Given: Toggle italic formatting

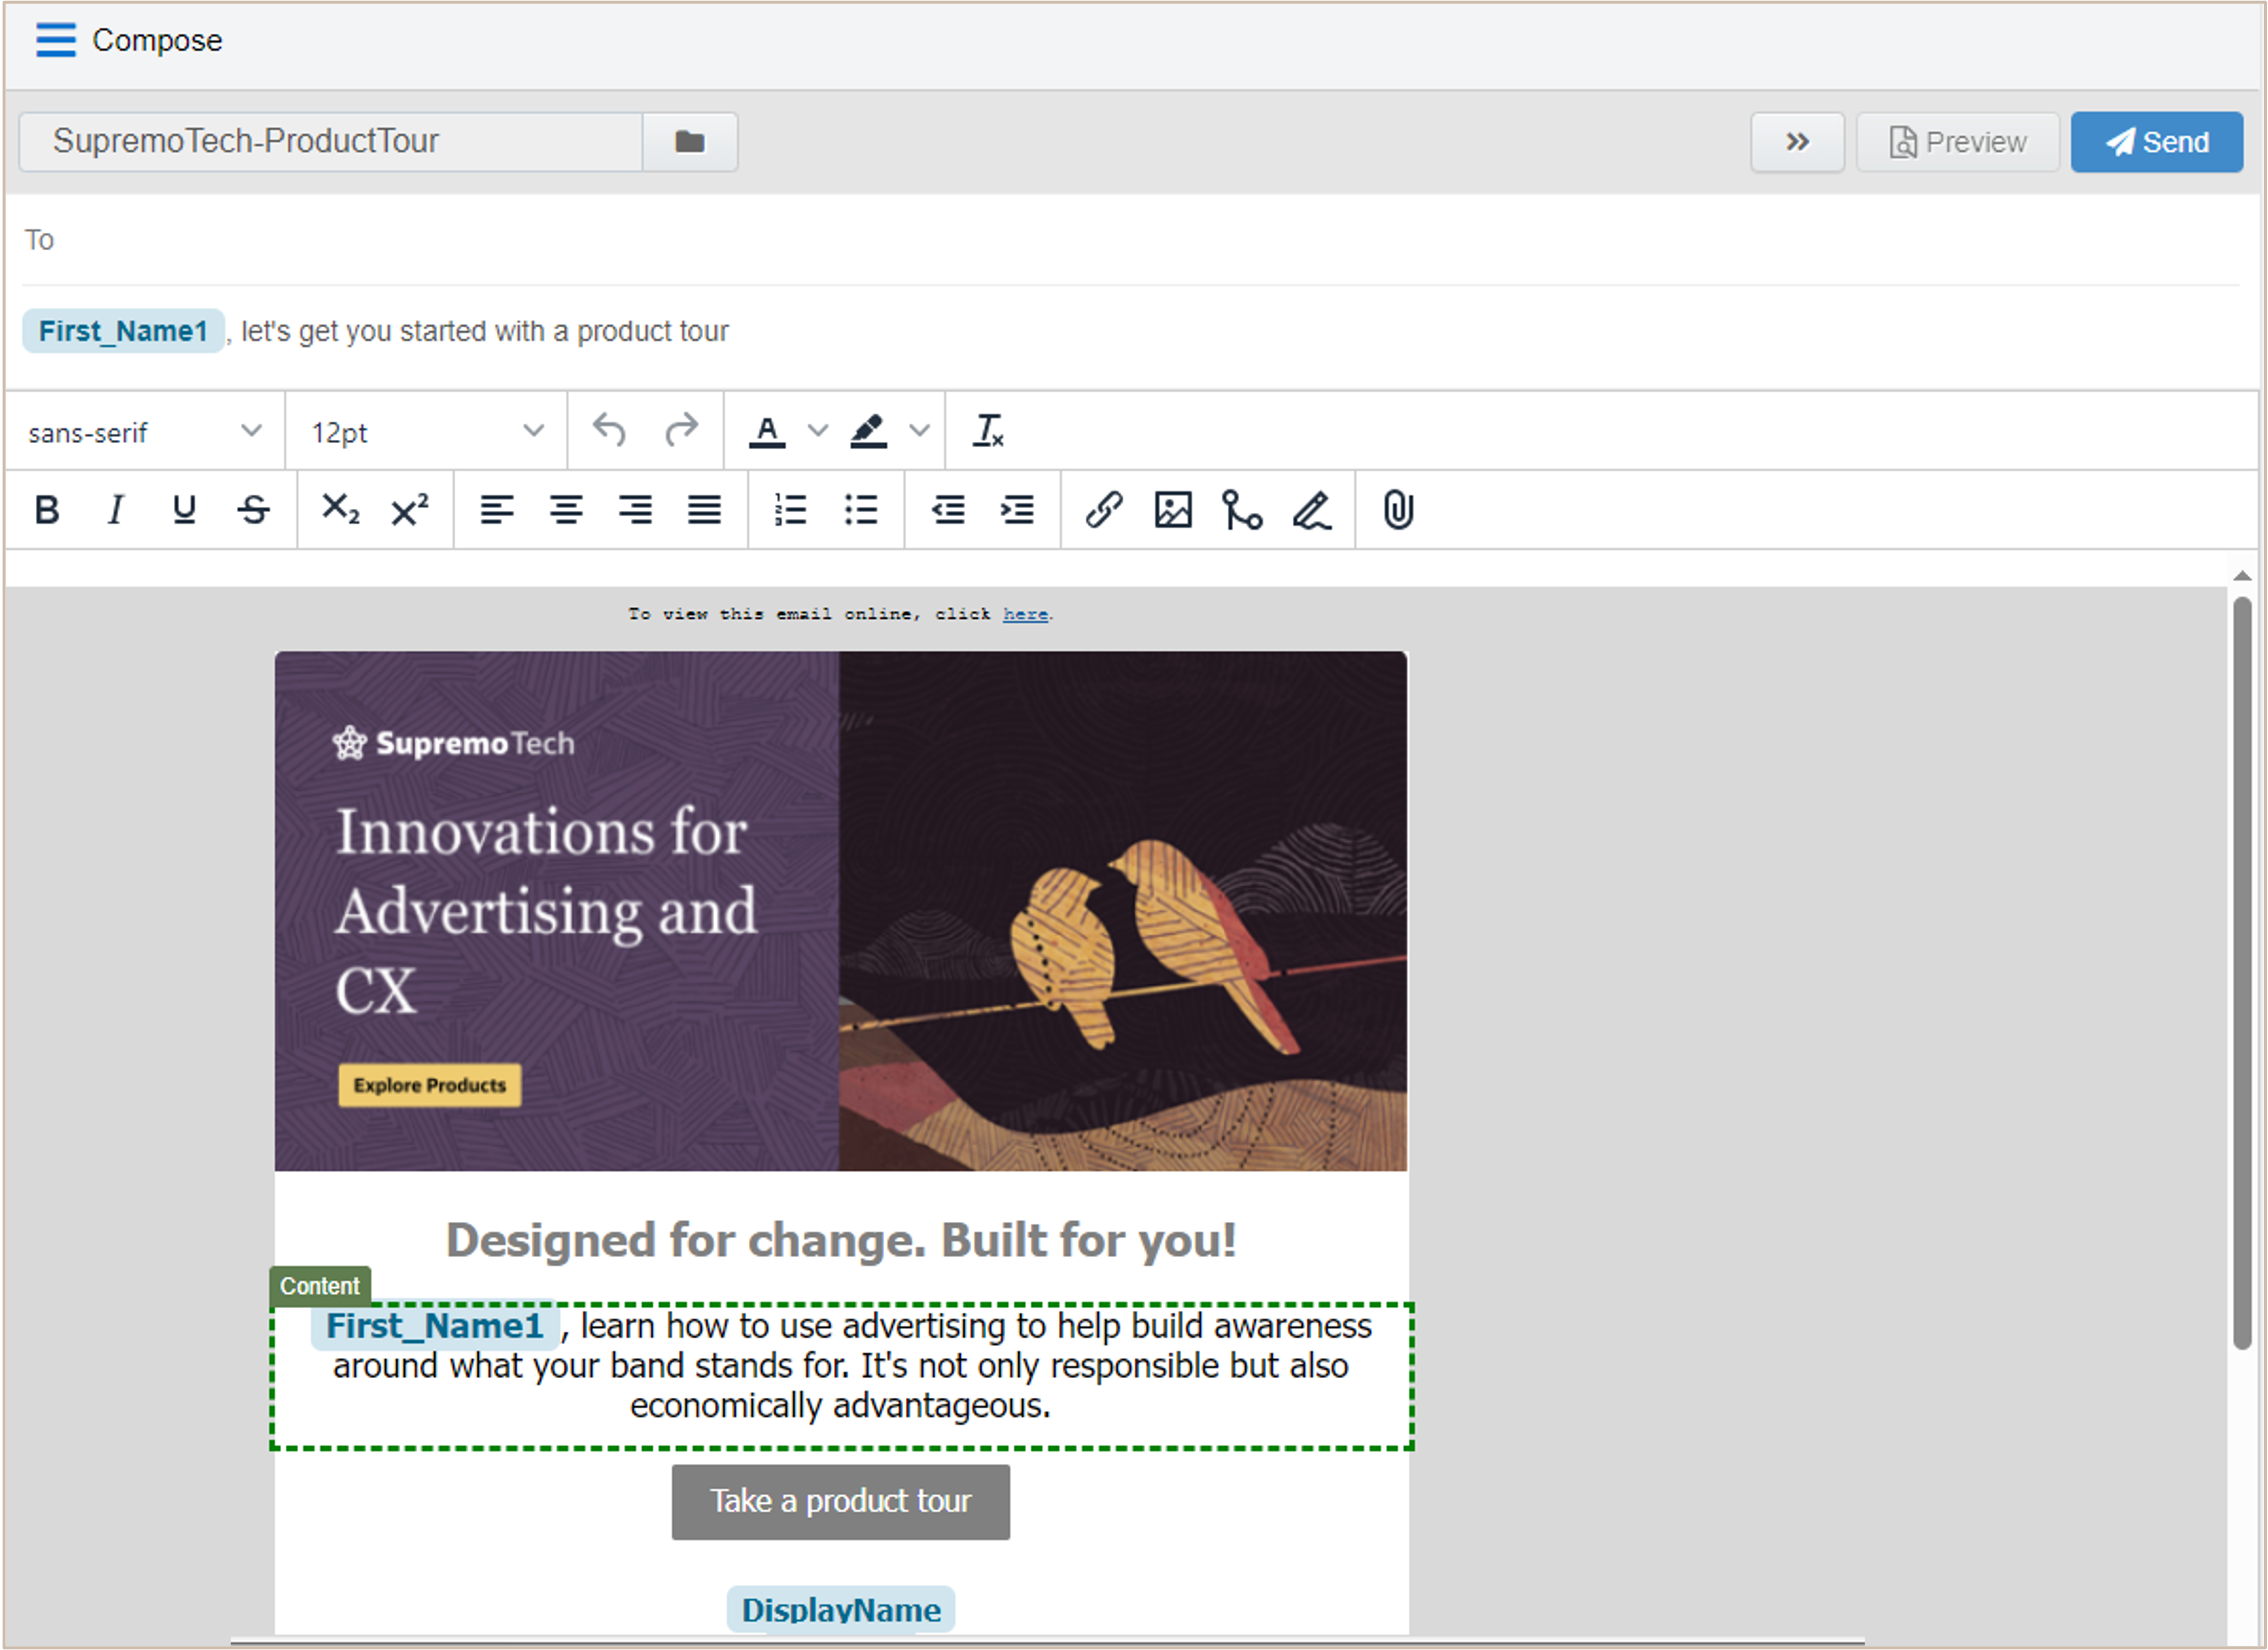Looking at the screenshot, I should pyautogui.click(x=116, y=510).
